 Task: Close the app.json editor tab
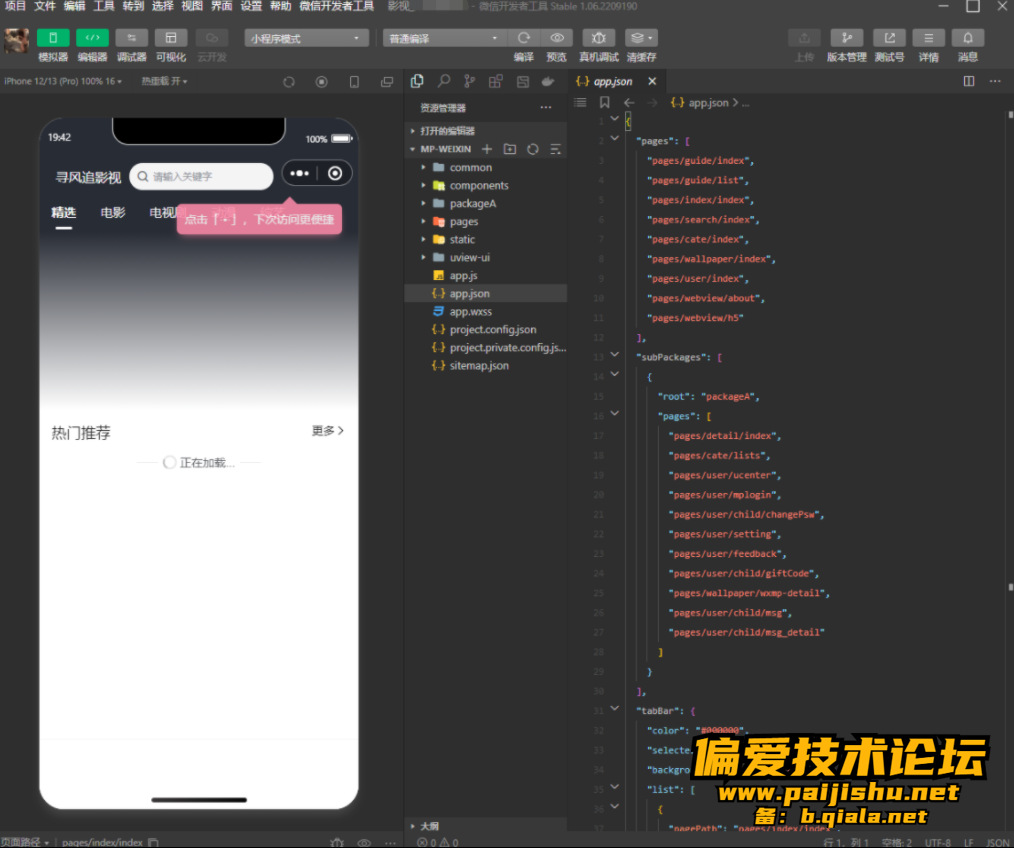[x=652, y=82]
